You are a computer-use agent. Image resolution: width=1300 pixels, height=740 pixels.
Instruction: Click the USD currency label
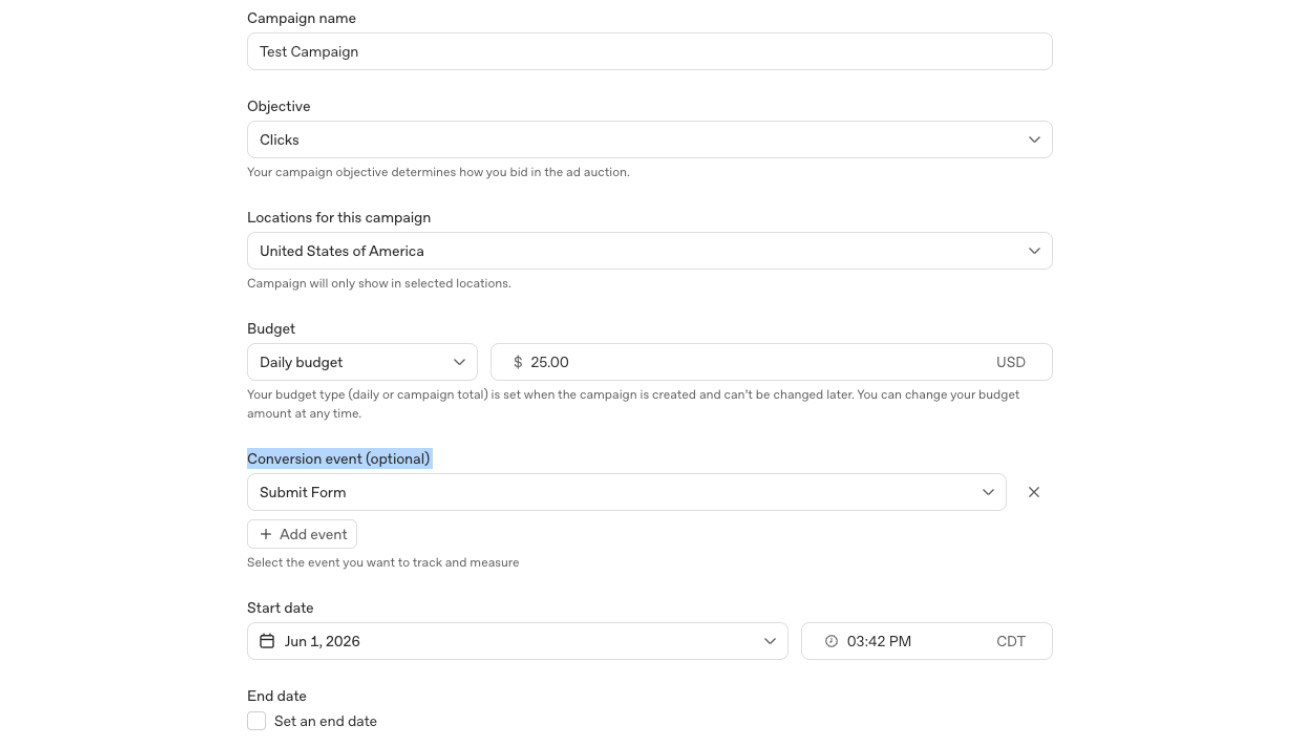[x=1011, y=362]
